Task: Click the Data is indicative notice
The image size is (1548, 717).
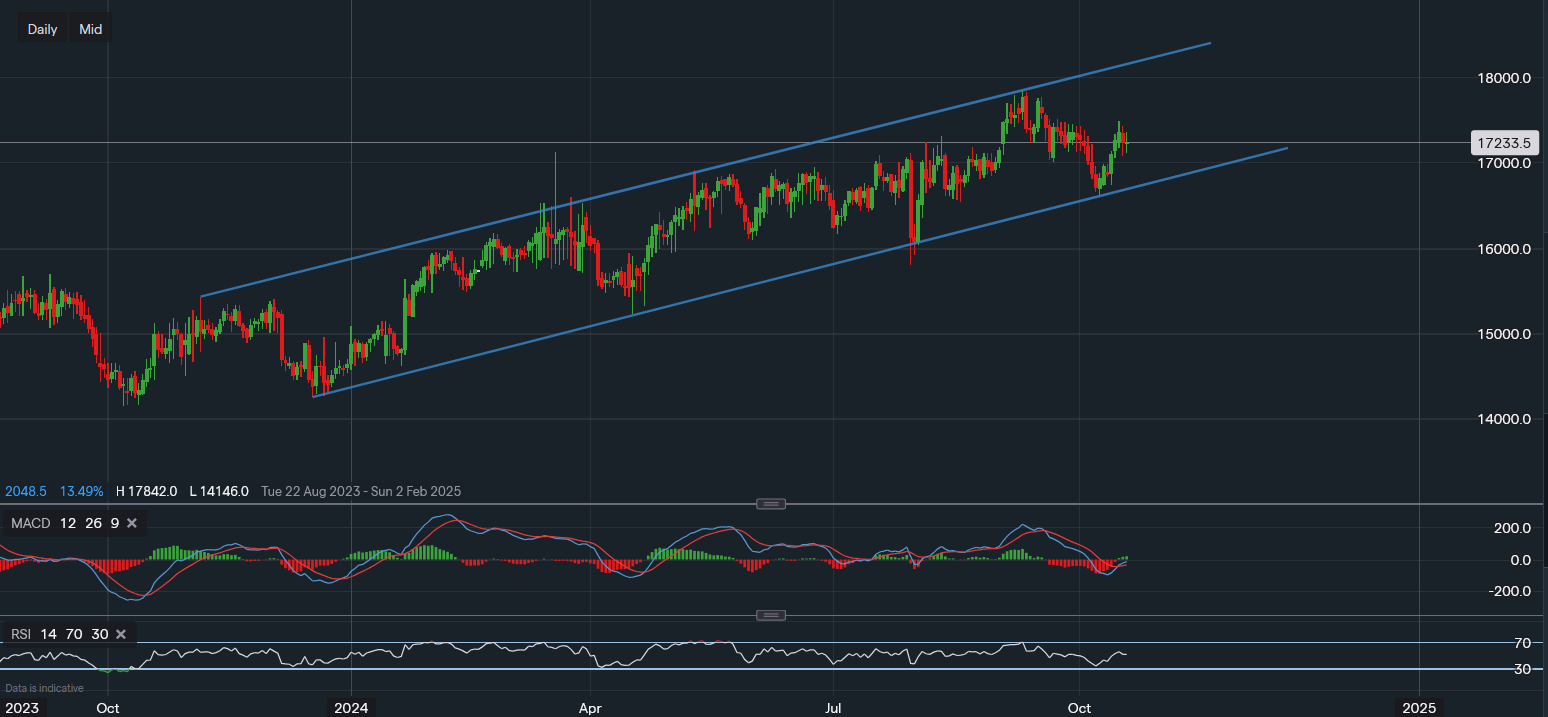Action: click(45, 688)
